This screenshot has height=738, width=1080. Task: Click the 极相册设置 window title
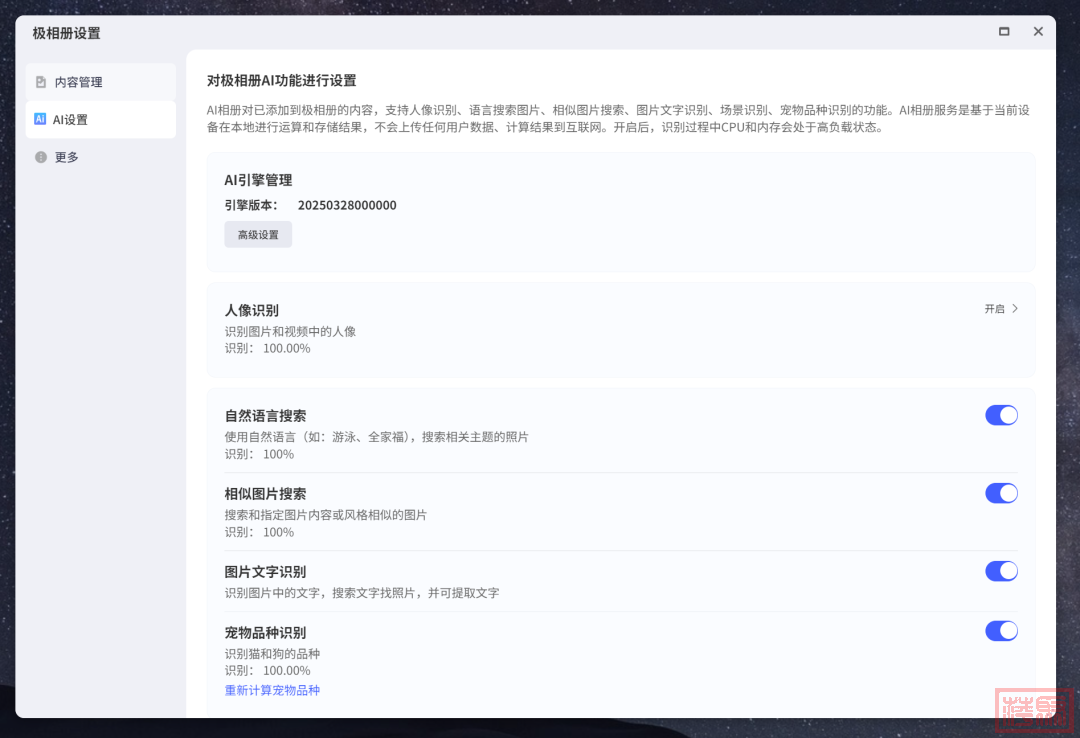pos(66,33)
